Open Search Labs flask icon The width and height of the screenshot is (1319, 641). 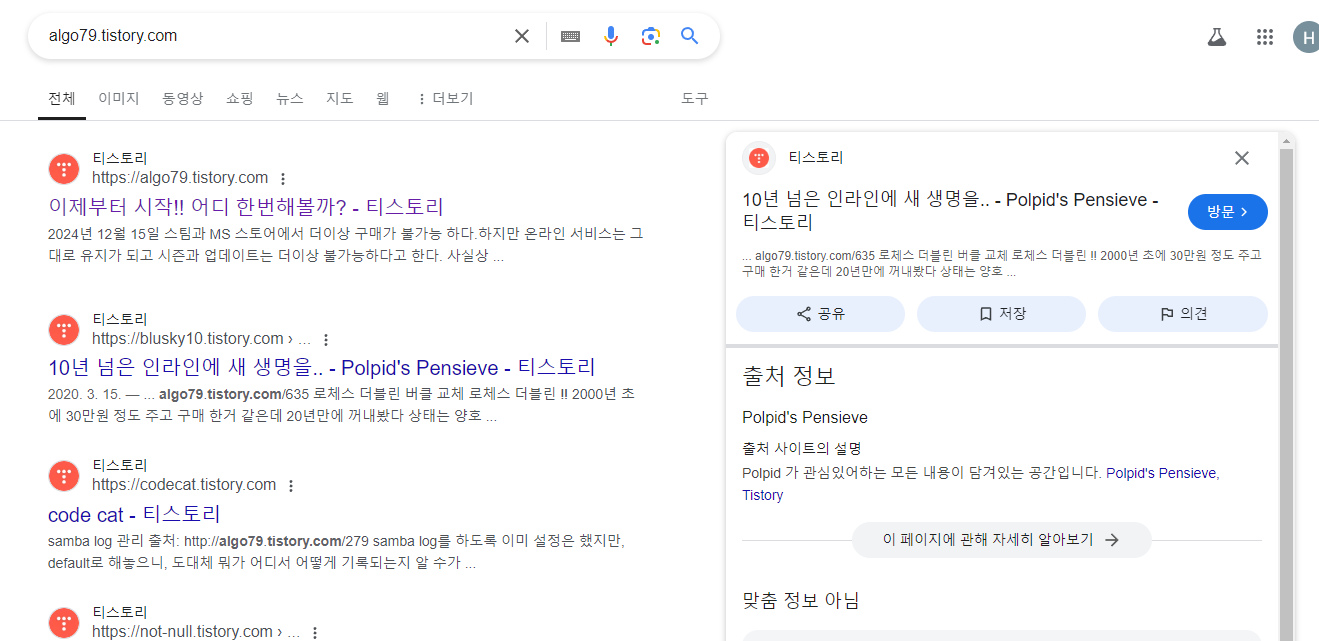tap(1216, 37)
